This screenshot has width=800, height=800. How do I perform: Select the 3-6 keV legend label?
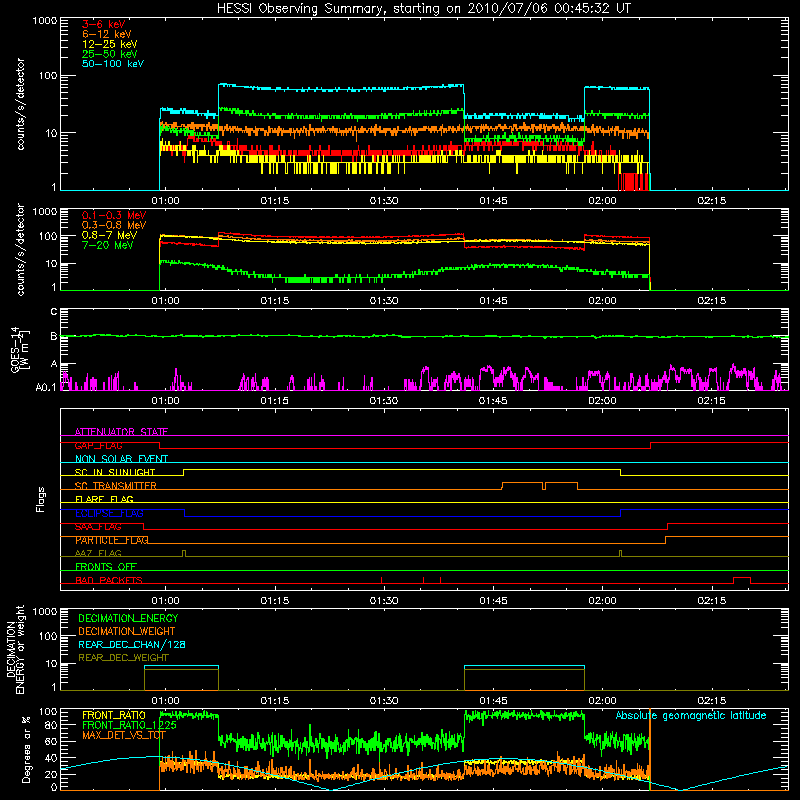click(104, 24)
